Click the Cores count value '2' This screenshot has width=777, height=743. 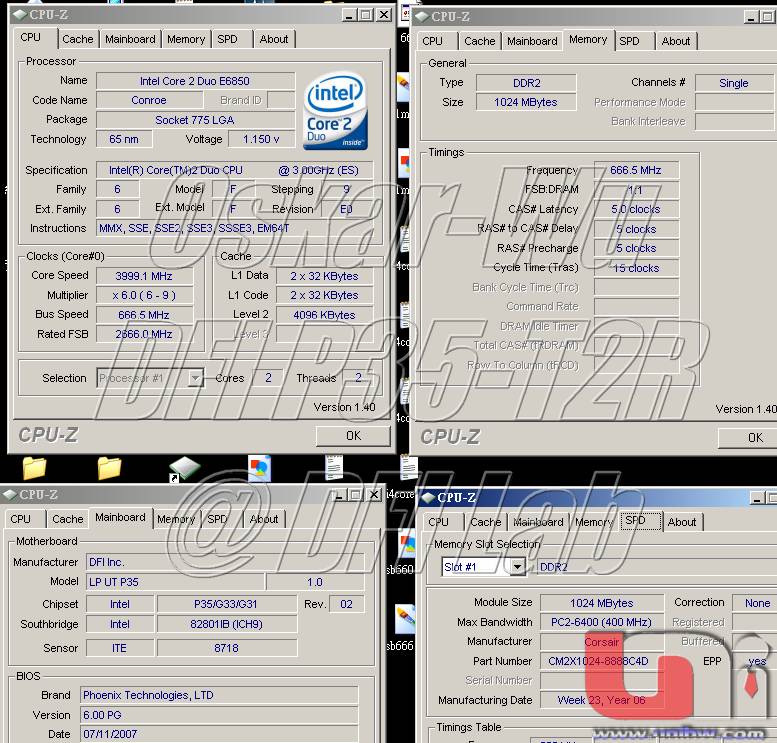pyautogui.click(x=268, y=378)
